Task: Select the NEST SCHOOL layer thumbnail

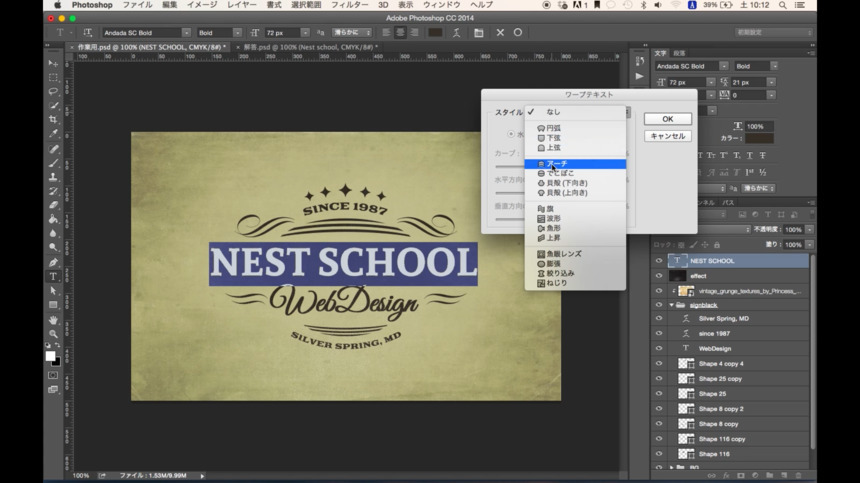Action: pos(677,261)
